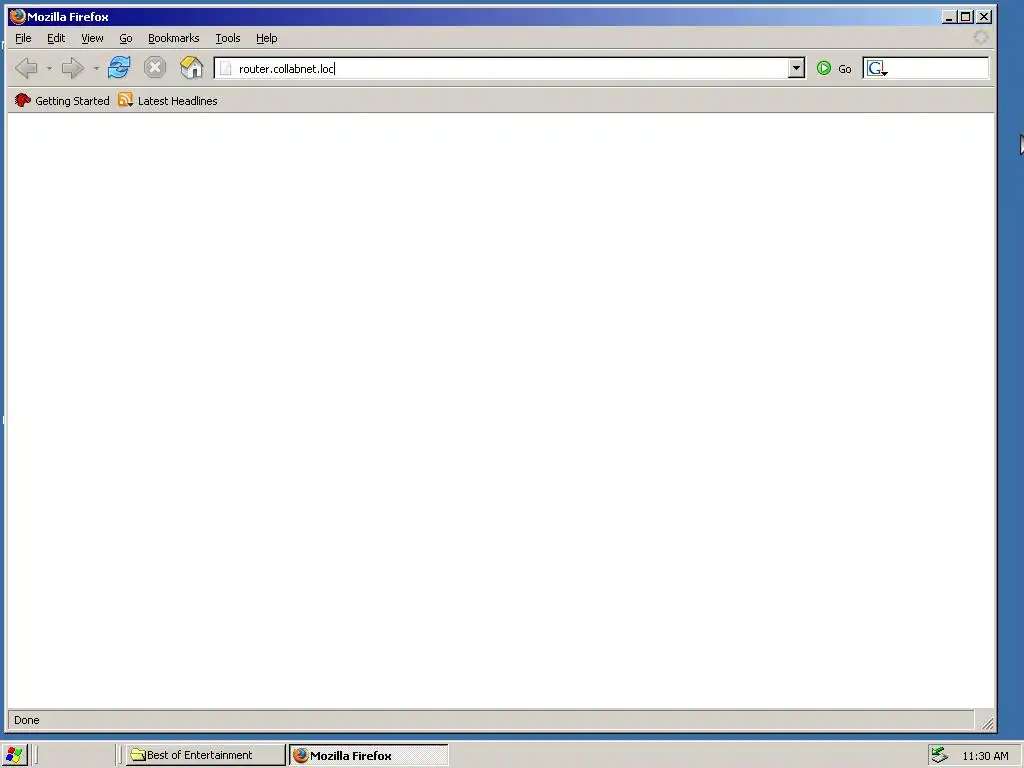1024x768 pixels.
Task: Click the Firefox logo in title bar
Action: coord(18,16)
